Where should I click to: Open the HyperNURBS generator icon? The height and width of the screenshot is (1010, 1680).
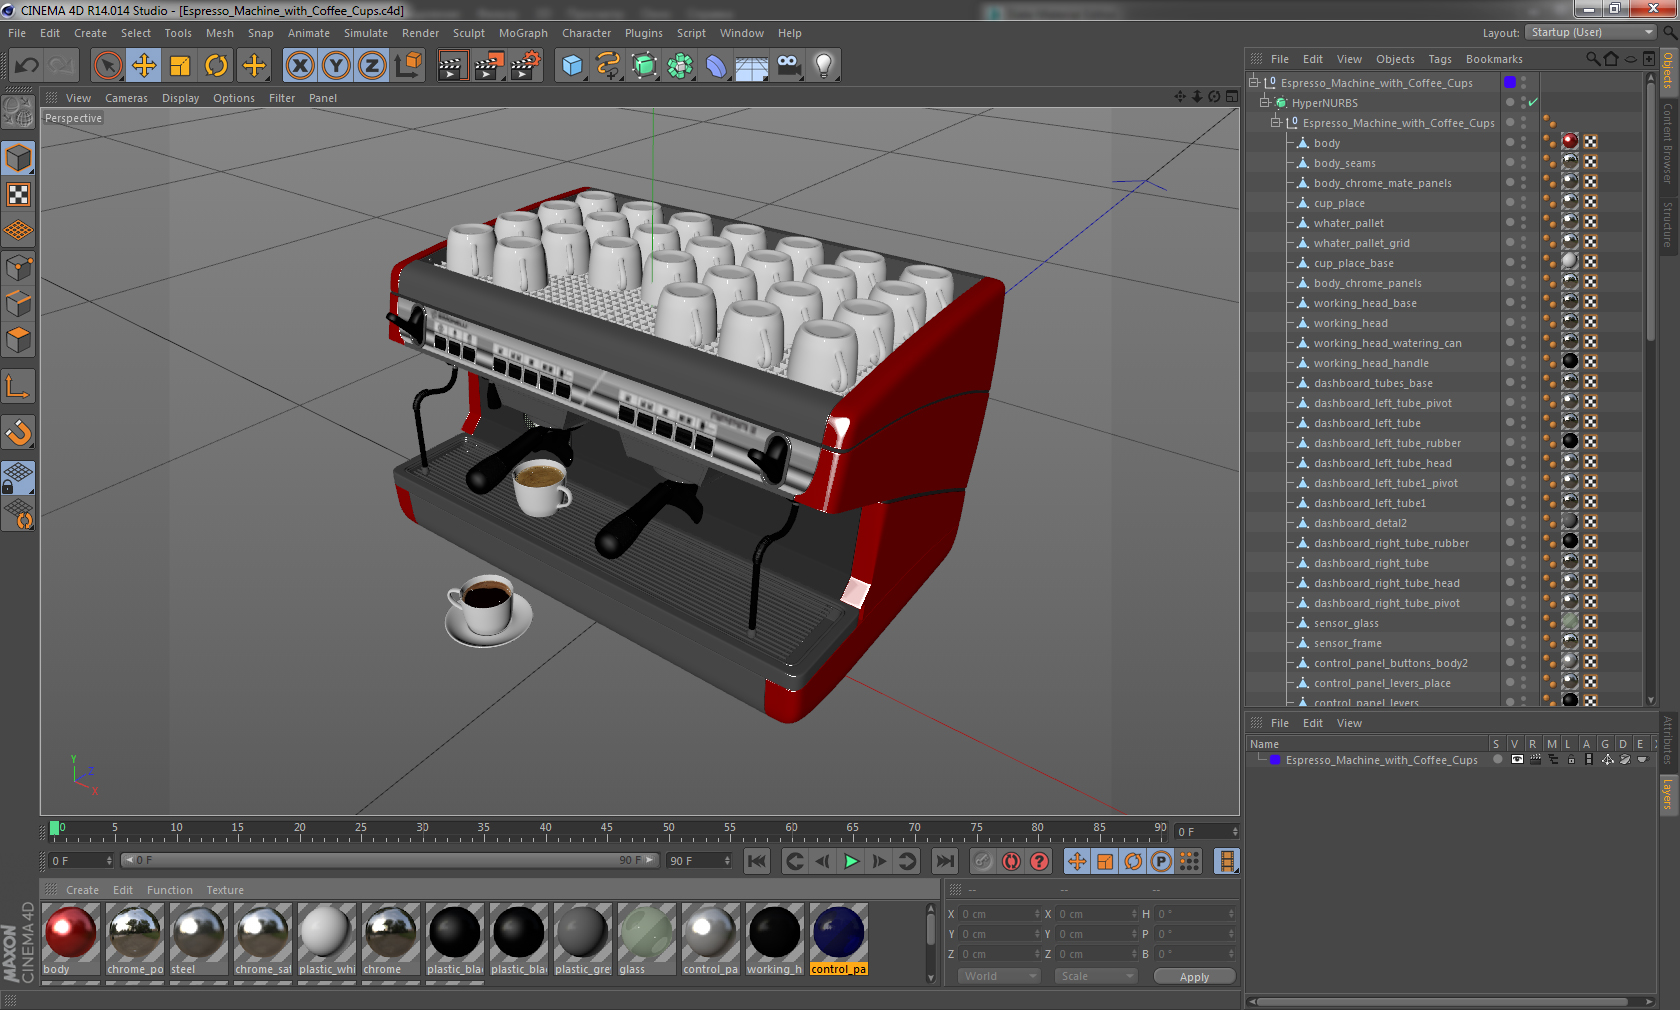point(644,66)
